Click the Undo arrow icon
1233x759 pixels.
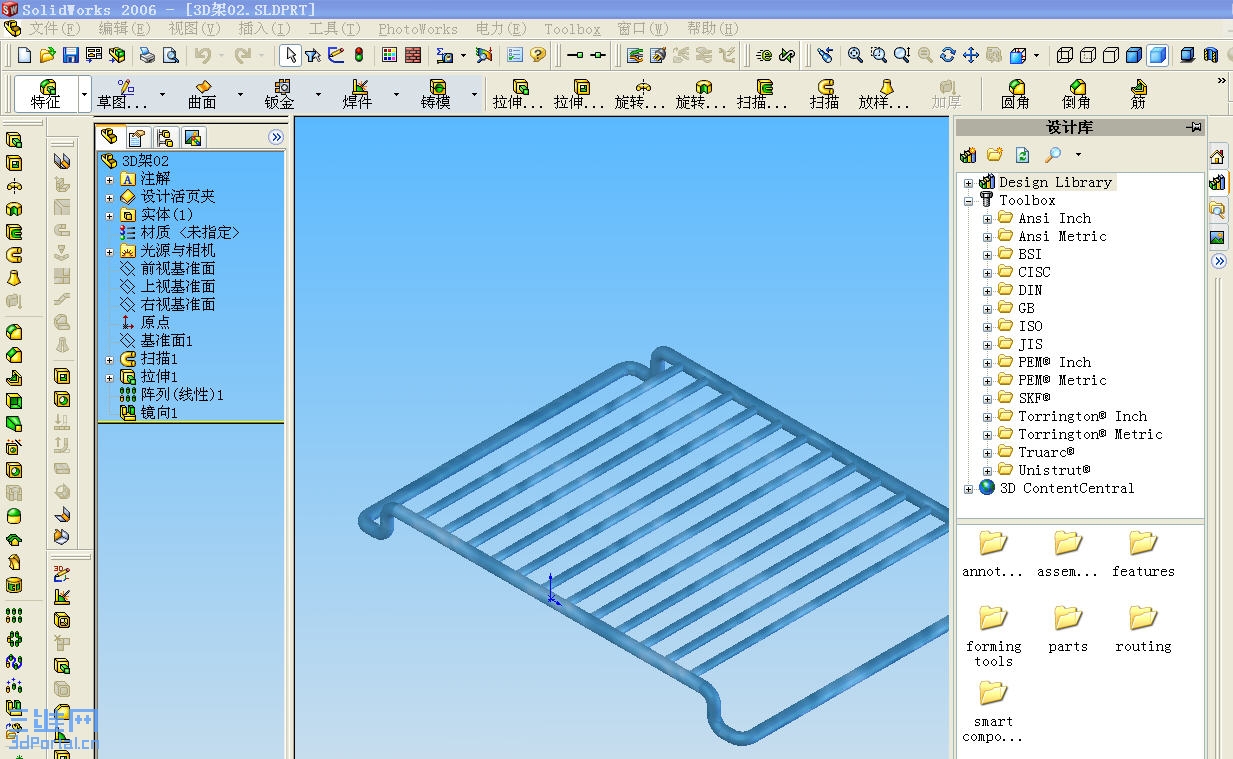click(203, 55)
